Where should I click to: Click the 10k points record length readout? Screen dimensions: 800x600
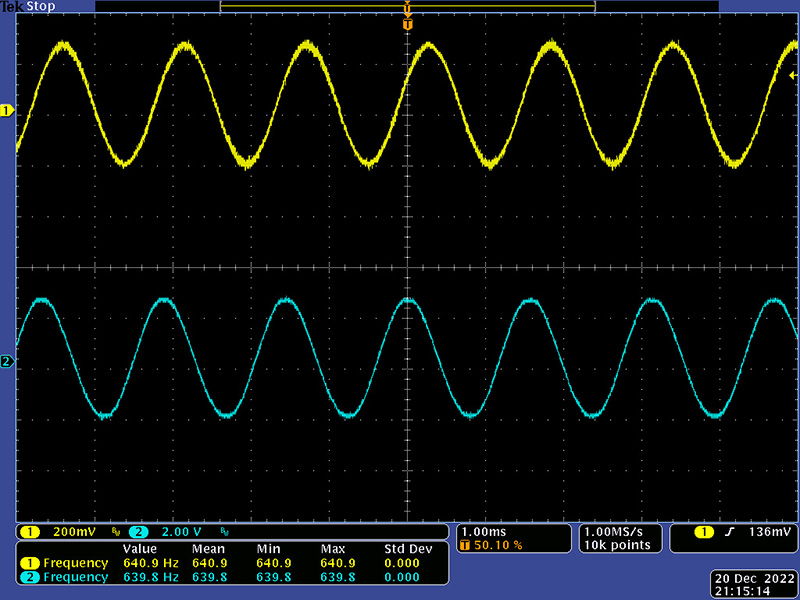[617, 545]
